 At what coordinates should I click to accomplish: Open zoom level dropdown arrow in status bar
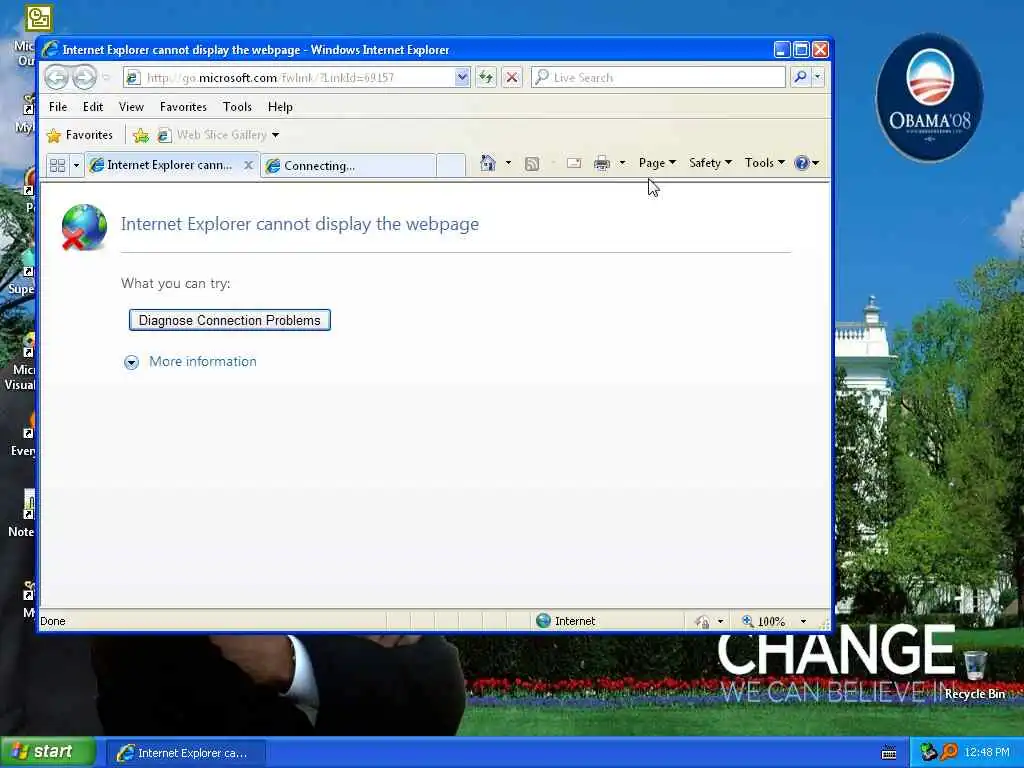(x=803, y=622)
